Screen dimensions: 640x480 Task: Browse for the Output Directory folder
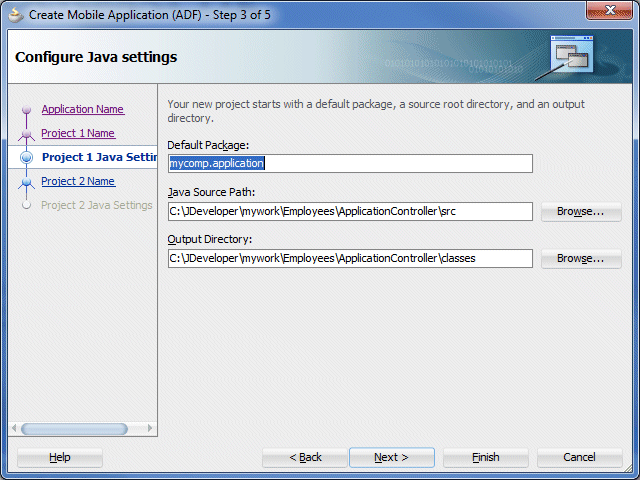pos(581,258)
